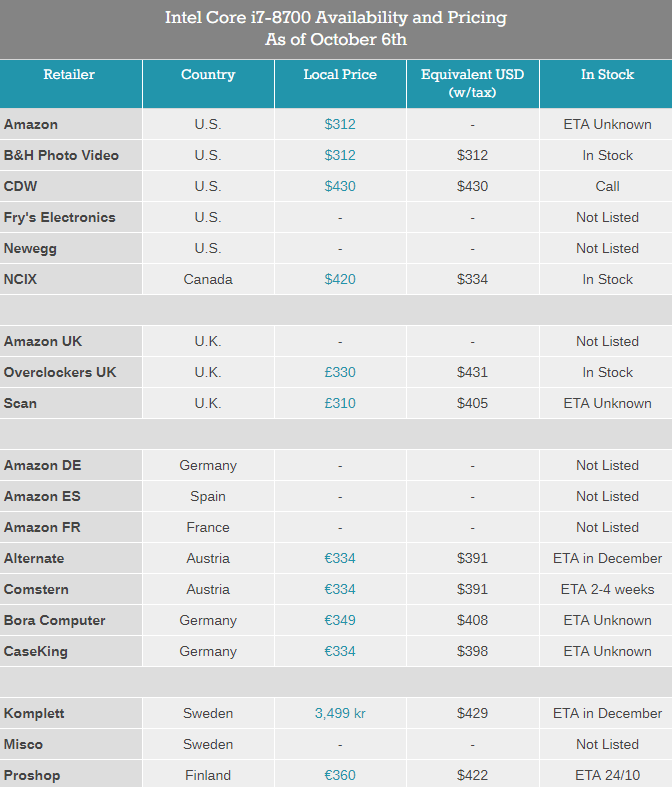Select the Retailer column header
Viewport: 672px width, 787px height.
(71, 84)
